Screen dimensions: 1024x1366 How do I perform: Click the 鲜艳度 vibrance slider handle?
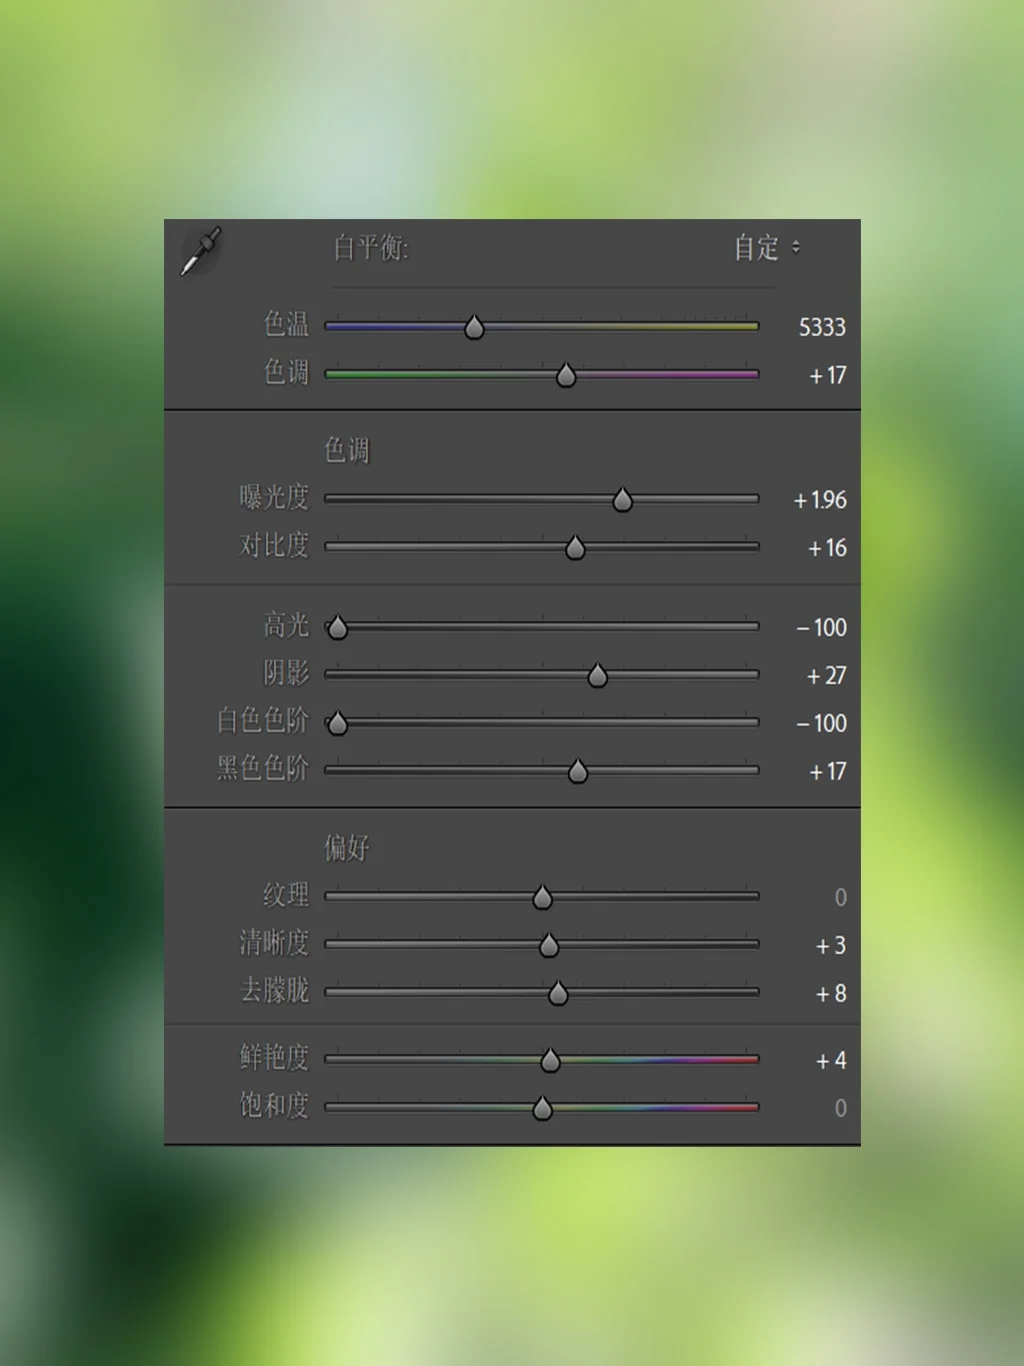(550, 1061)
